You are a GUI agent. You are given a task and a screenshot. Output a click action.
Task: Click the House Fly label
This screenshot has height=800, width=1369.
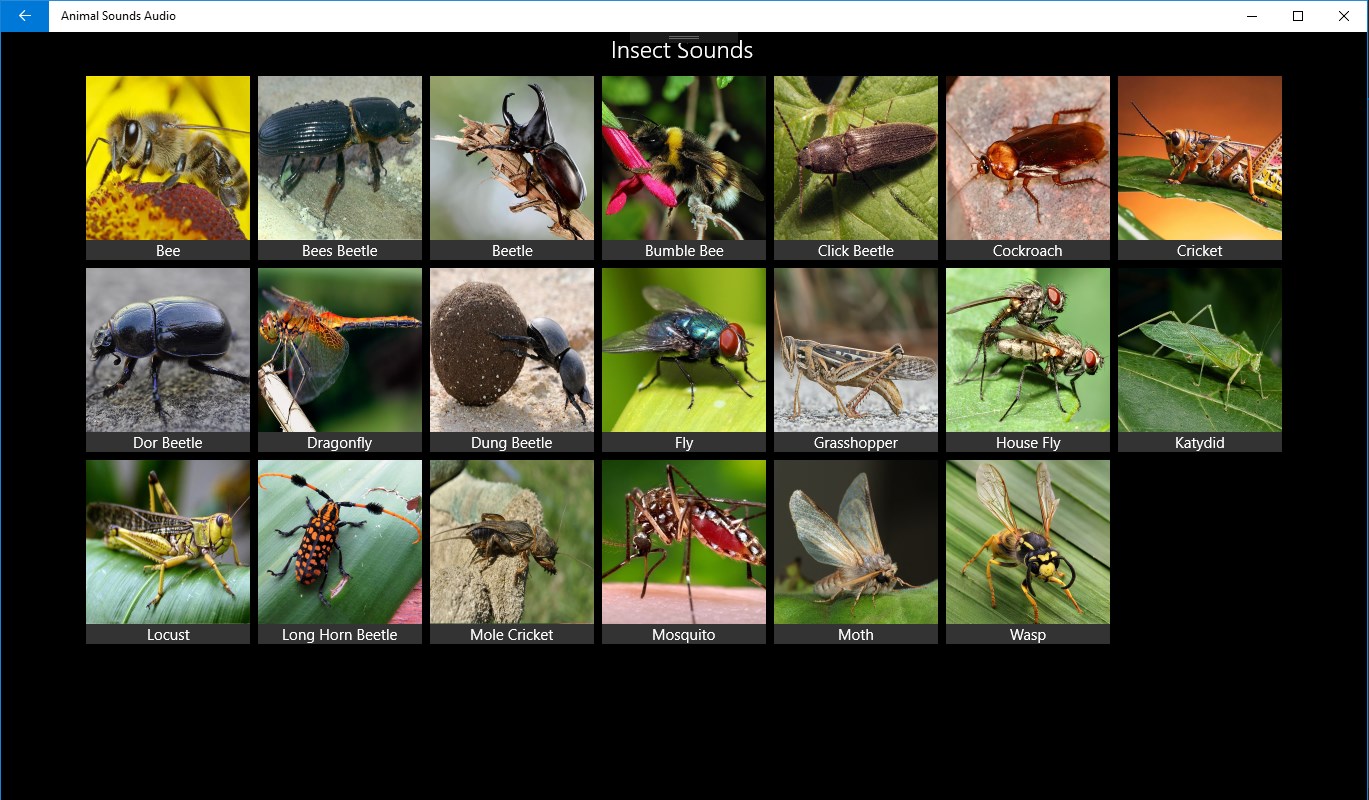(1028, 443)
